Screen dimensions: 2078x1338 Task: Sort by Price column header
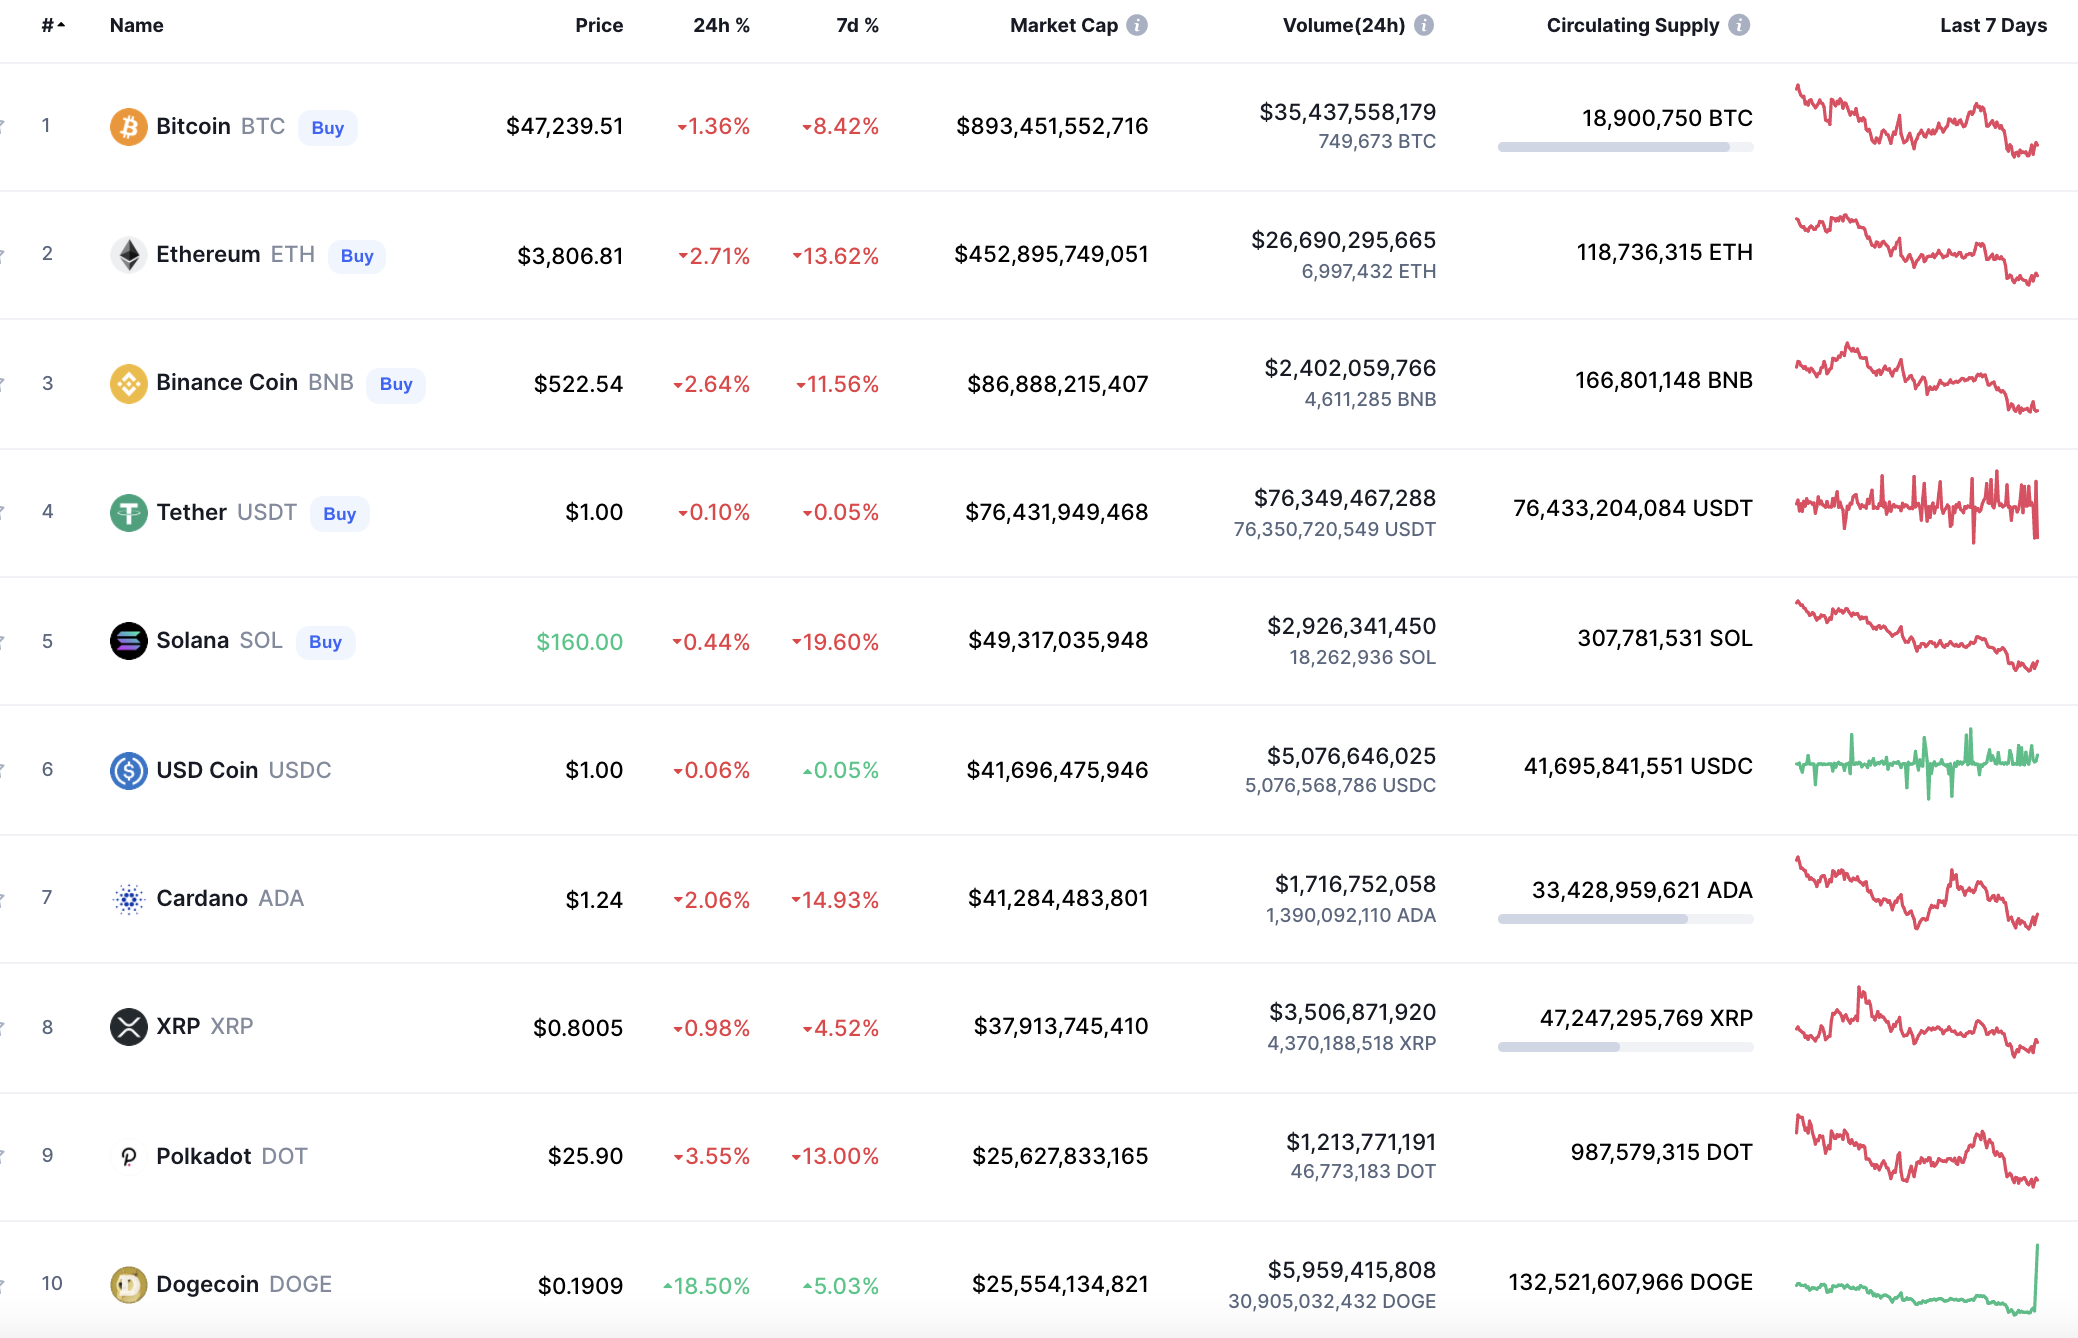[x=599, y=25]
